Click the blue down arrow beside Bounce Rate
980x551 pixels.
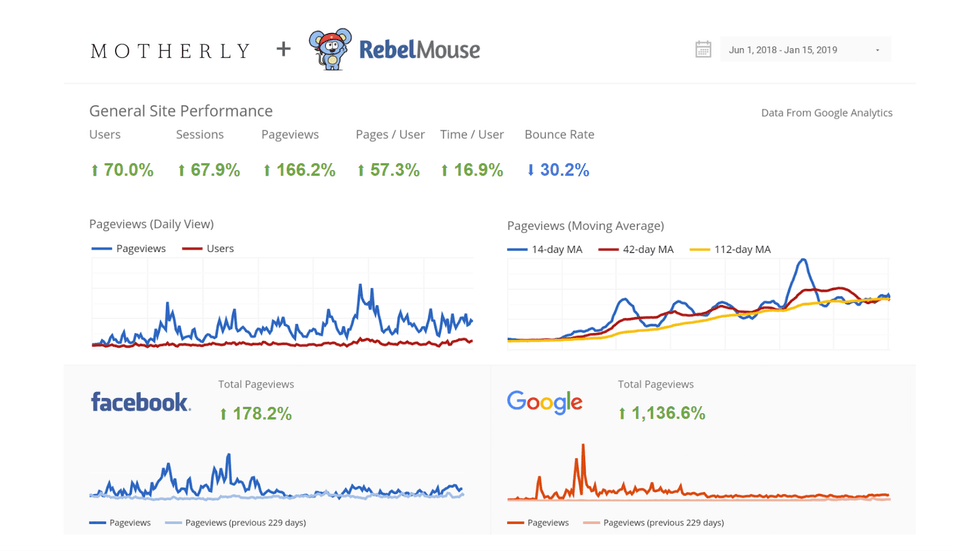pos(531,171)
